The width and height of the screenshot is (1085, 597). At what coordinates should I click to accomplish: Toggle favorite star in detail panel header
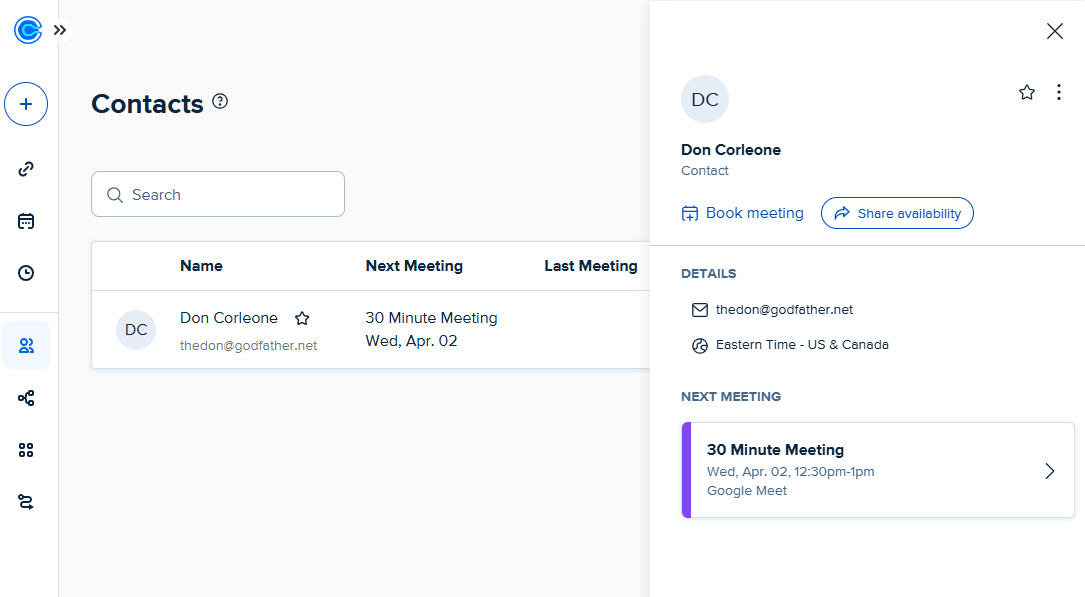1027,93
